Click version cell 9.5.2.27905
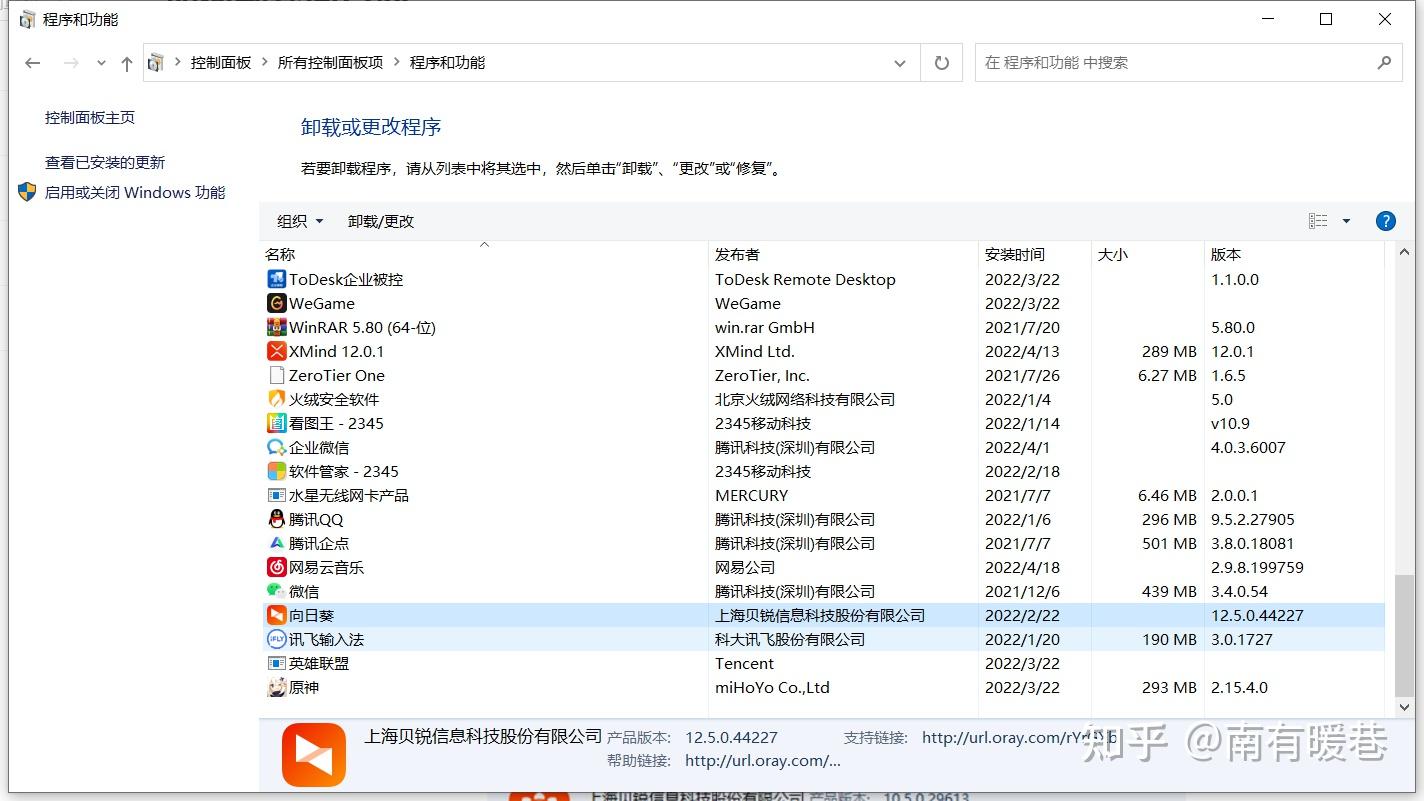This screenshot has height=801, width=1424. (1252, 519)
